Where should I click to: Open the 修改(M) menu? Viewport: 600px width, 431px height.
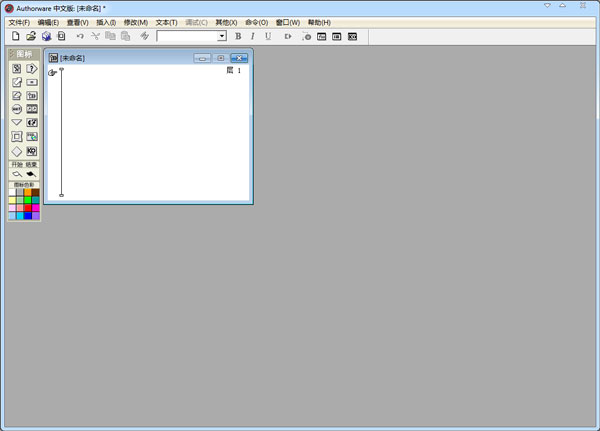(136, 22)
